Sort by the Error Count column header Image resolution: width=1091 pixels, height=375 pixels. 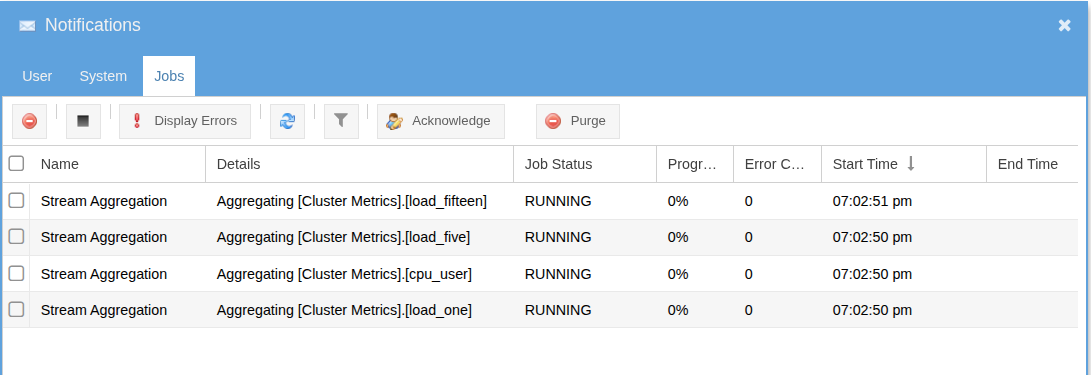[777, 164]
